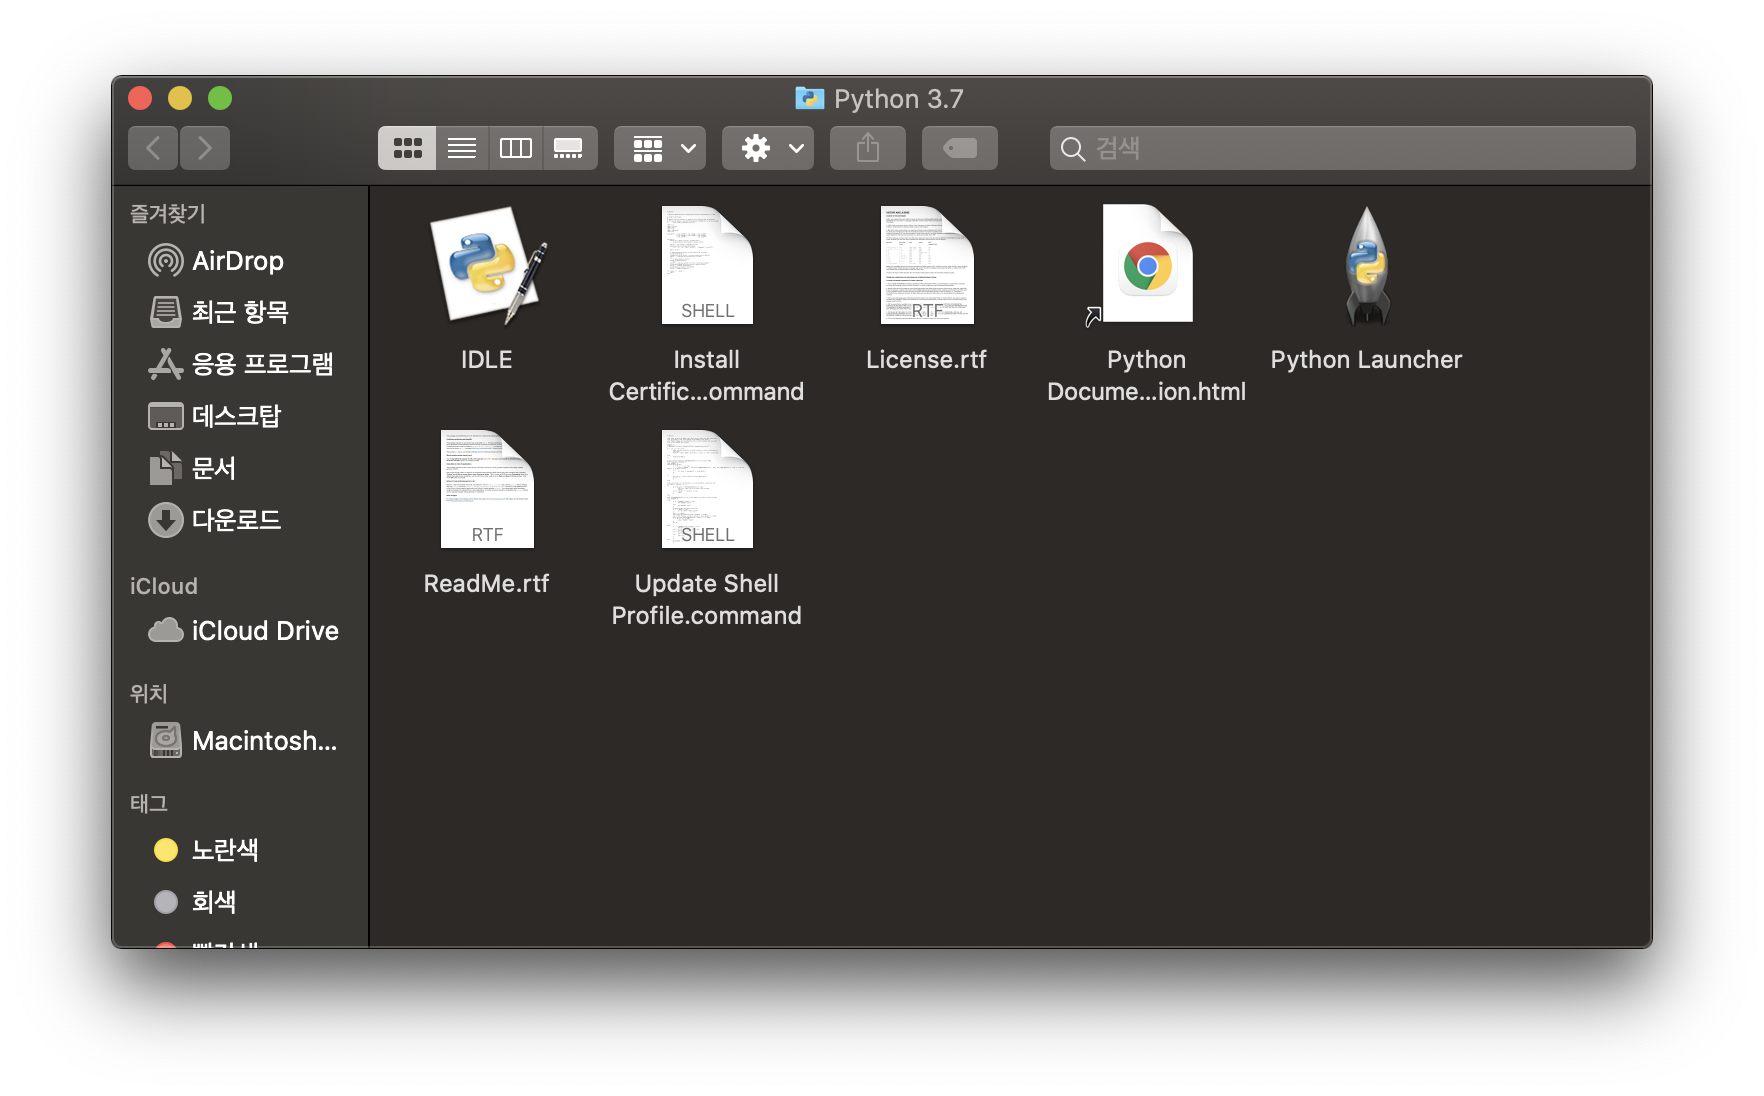This screenshot has height=1096, width=1764.
Task: Click the Python Launcher name label
Action: tap(1367, 360)
